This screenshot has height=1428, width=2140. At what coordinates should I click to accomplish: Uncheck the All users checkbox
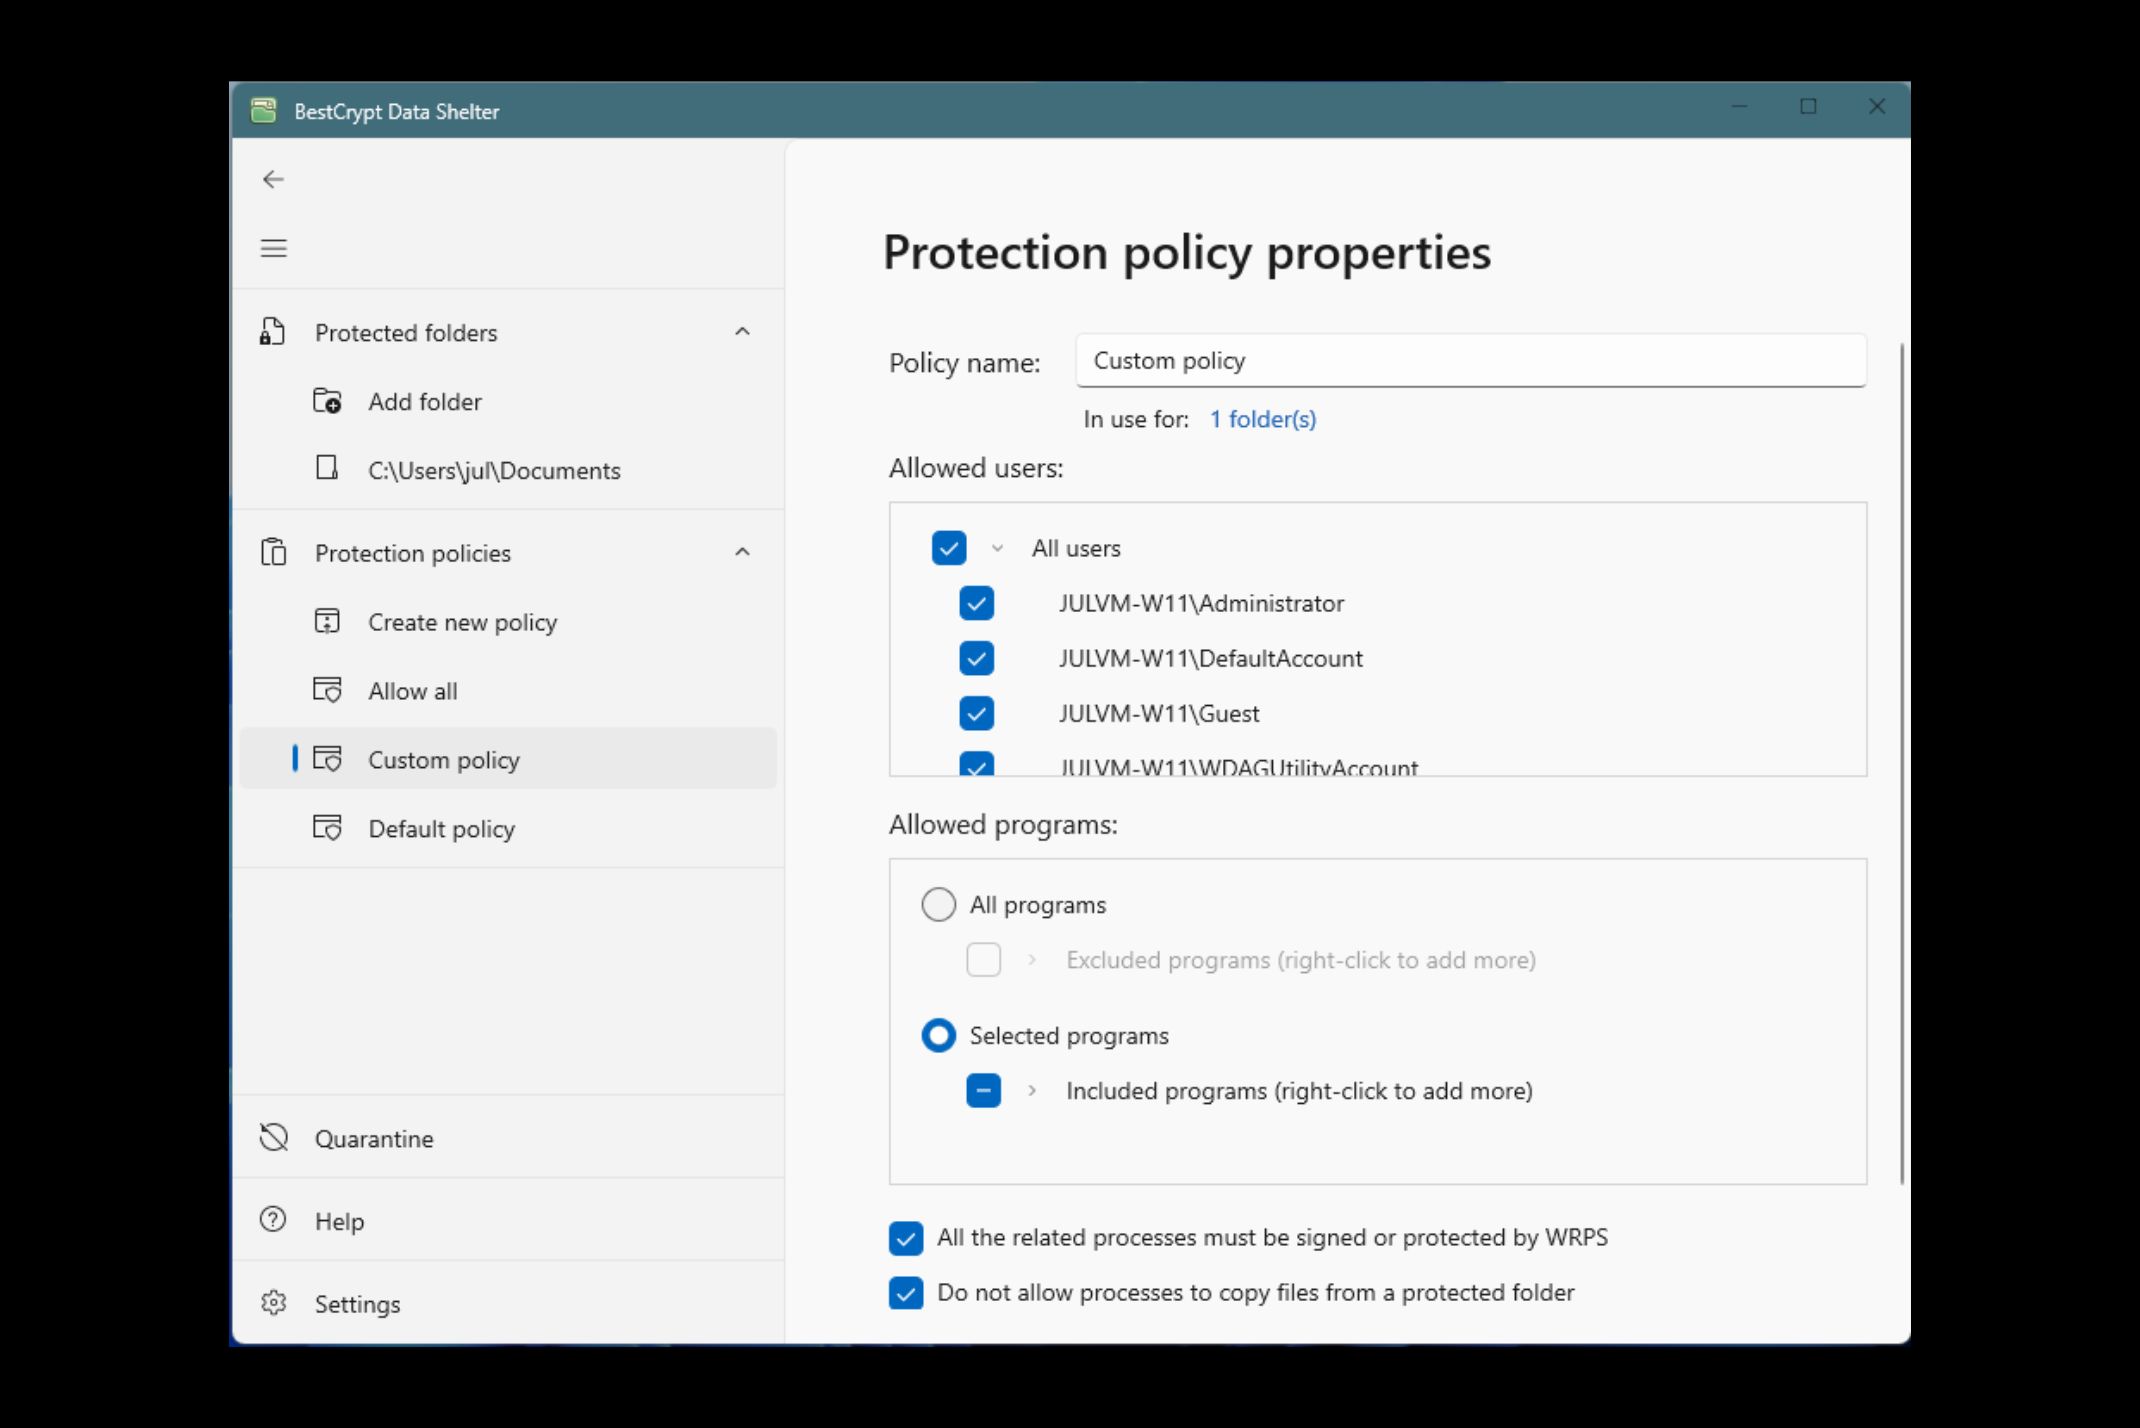(948, 548)
